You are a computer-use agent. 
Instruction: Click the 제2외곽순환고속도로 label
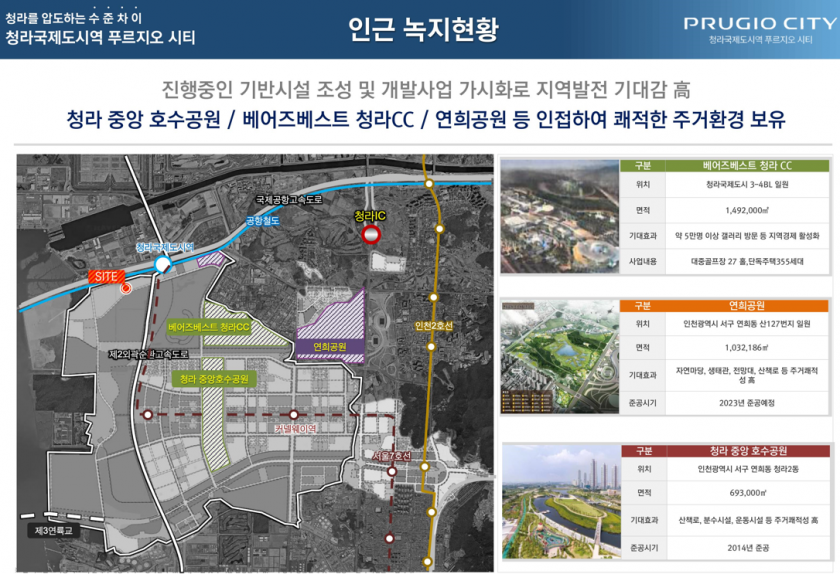pos(148,354)
